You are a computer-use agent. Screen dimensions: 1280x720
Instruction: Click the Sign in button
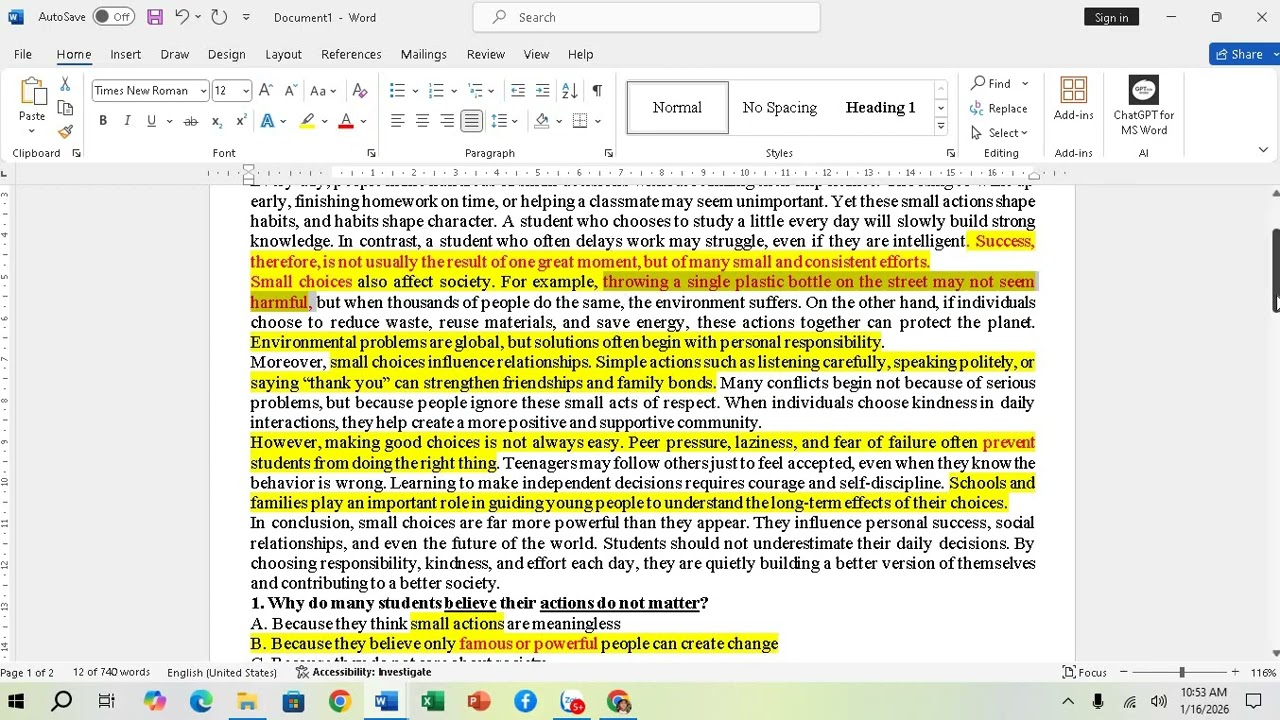pyautogui.click(x=1111, y=17)
